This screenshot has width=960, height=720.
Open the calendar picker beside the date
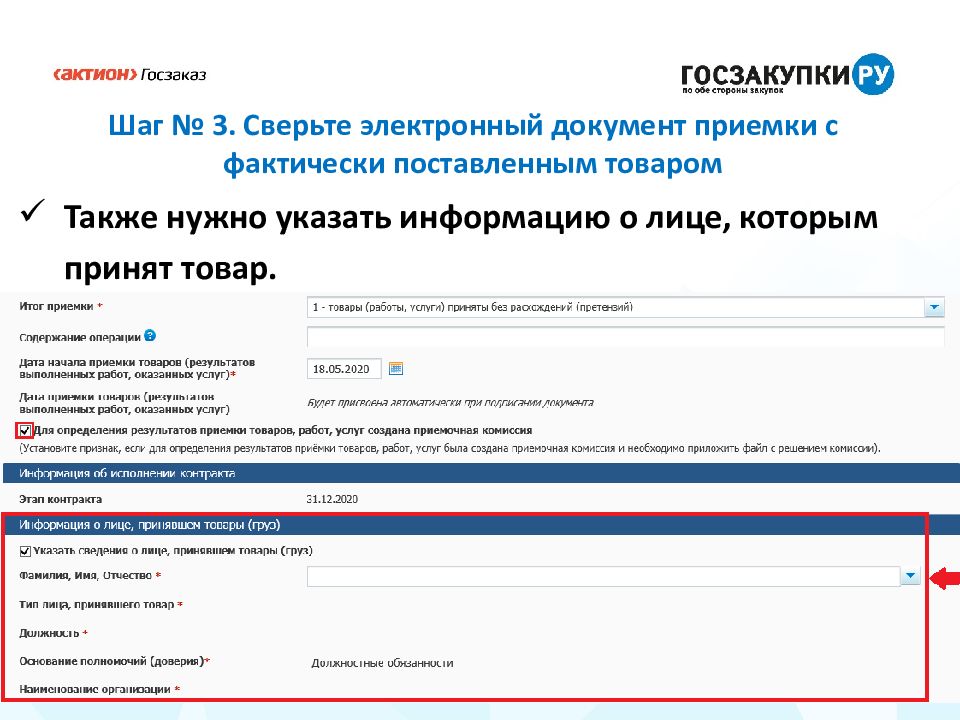click(x=395, y=368)
